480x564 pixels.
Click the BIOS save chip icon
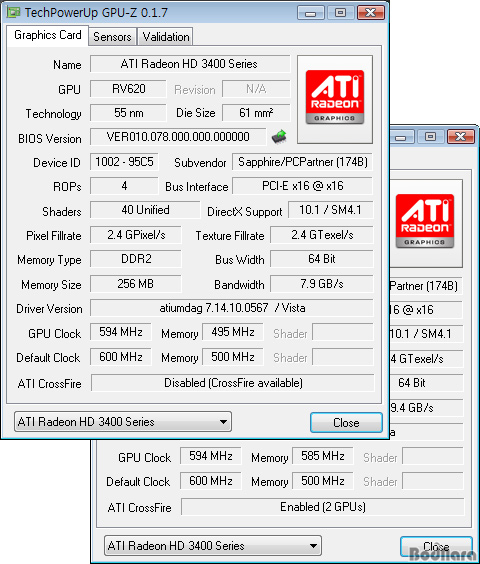pyautogui.click(x=279, y=137)
